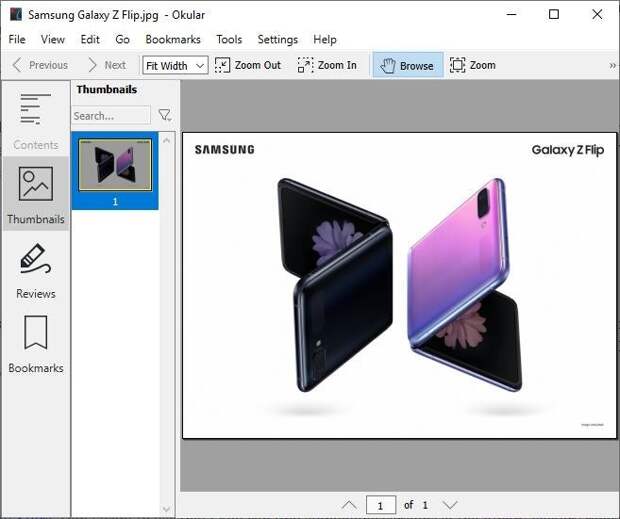Open the Settings menu
Screen dimensions: 620x519
tap(278, 40)
